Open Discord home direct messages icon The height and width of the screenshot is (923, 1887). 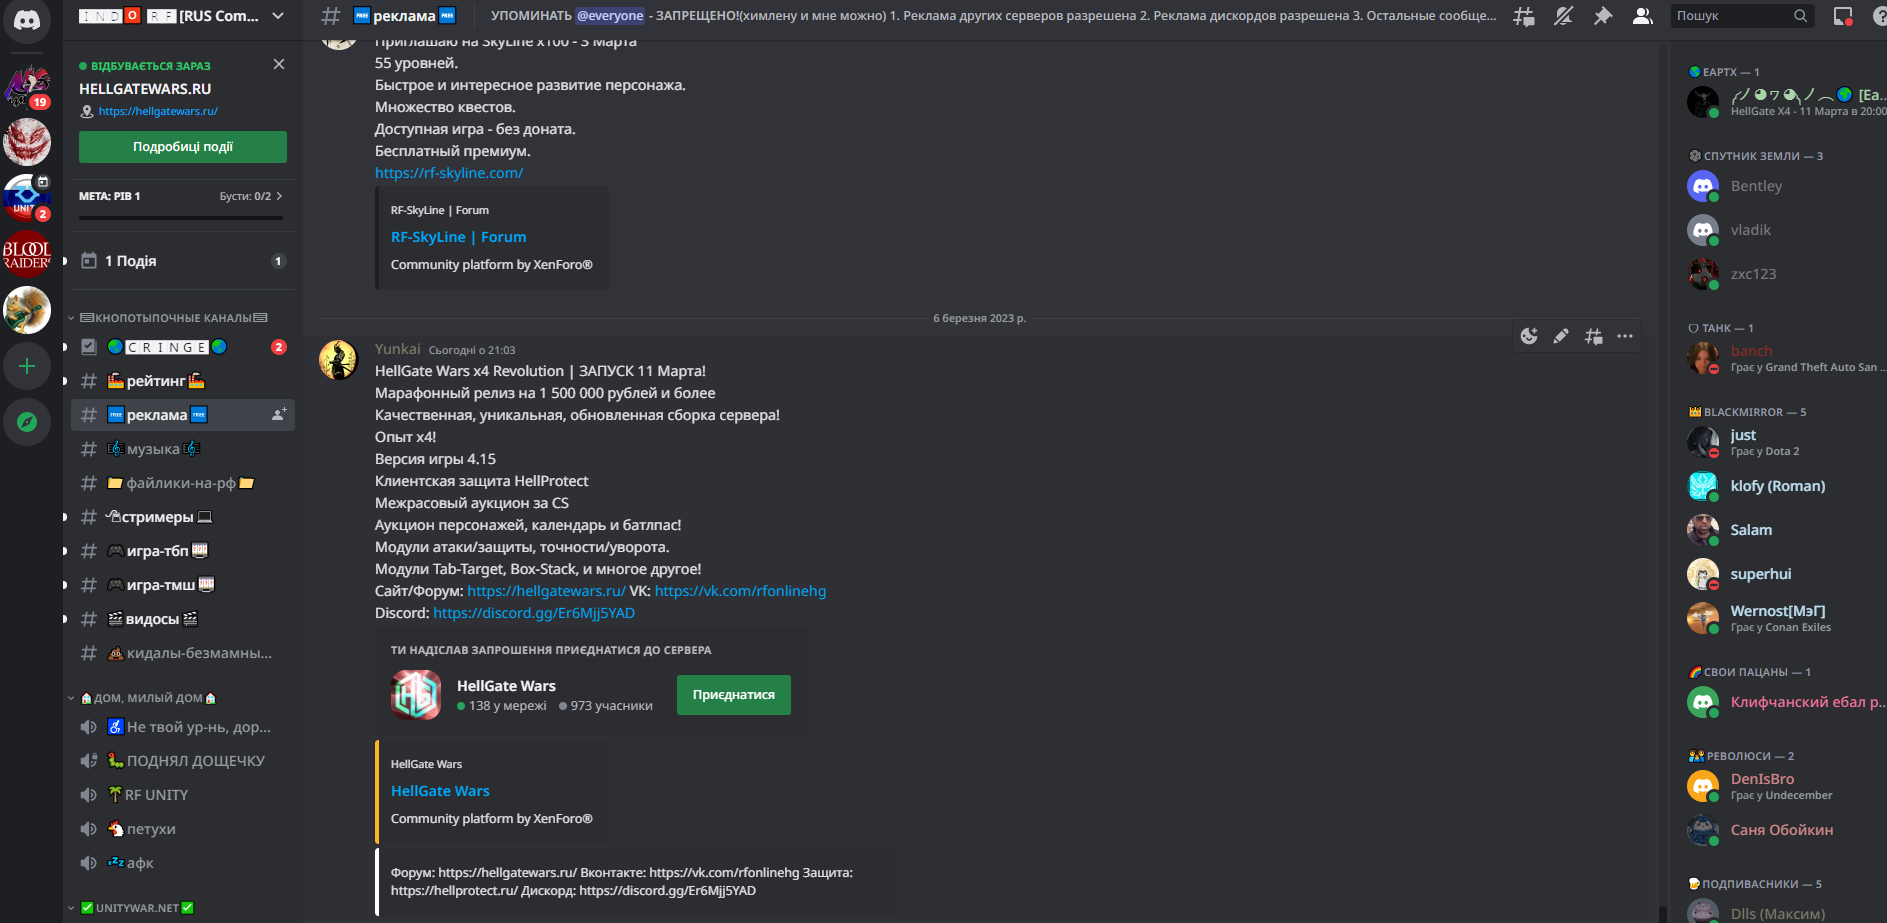[27, 20]
